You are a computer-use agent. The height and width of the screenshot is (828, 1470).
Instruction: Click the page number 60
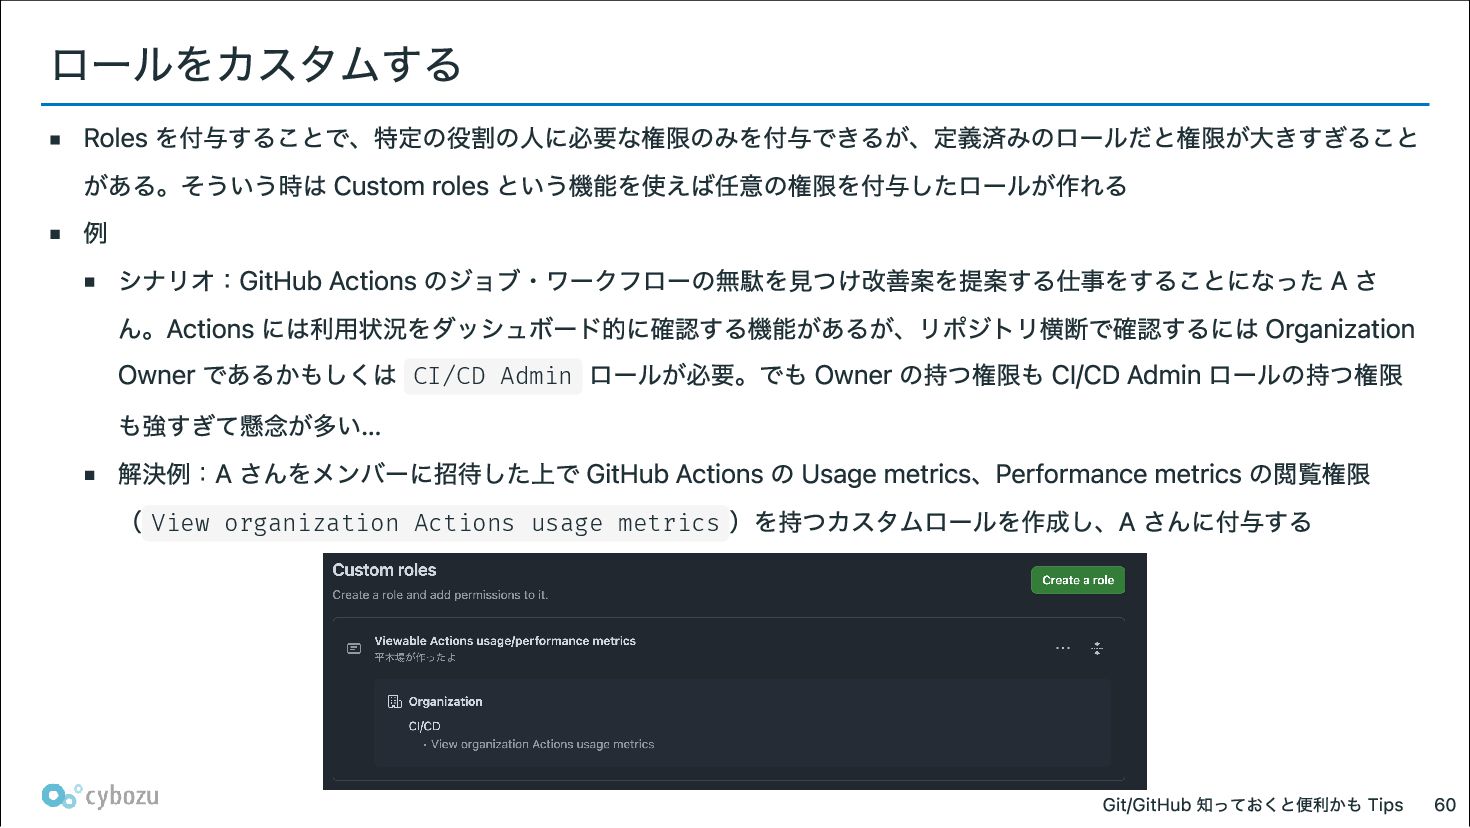(1445, 805)
